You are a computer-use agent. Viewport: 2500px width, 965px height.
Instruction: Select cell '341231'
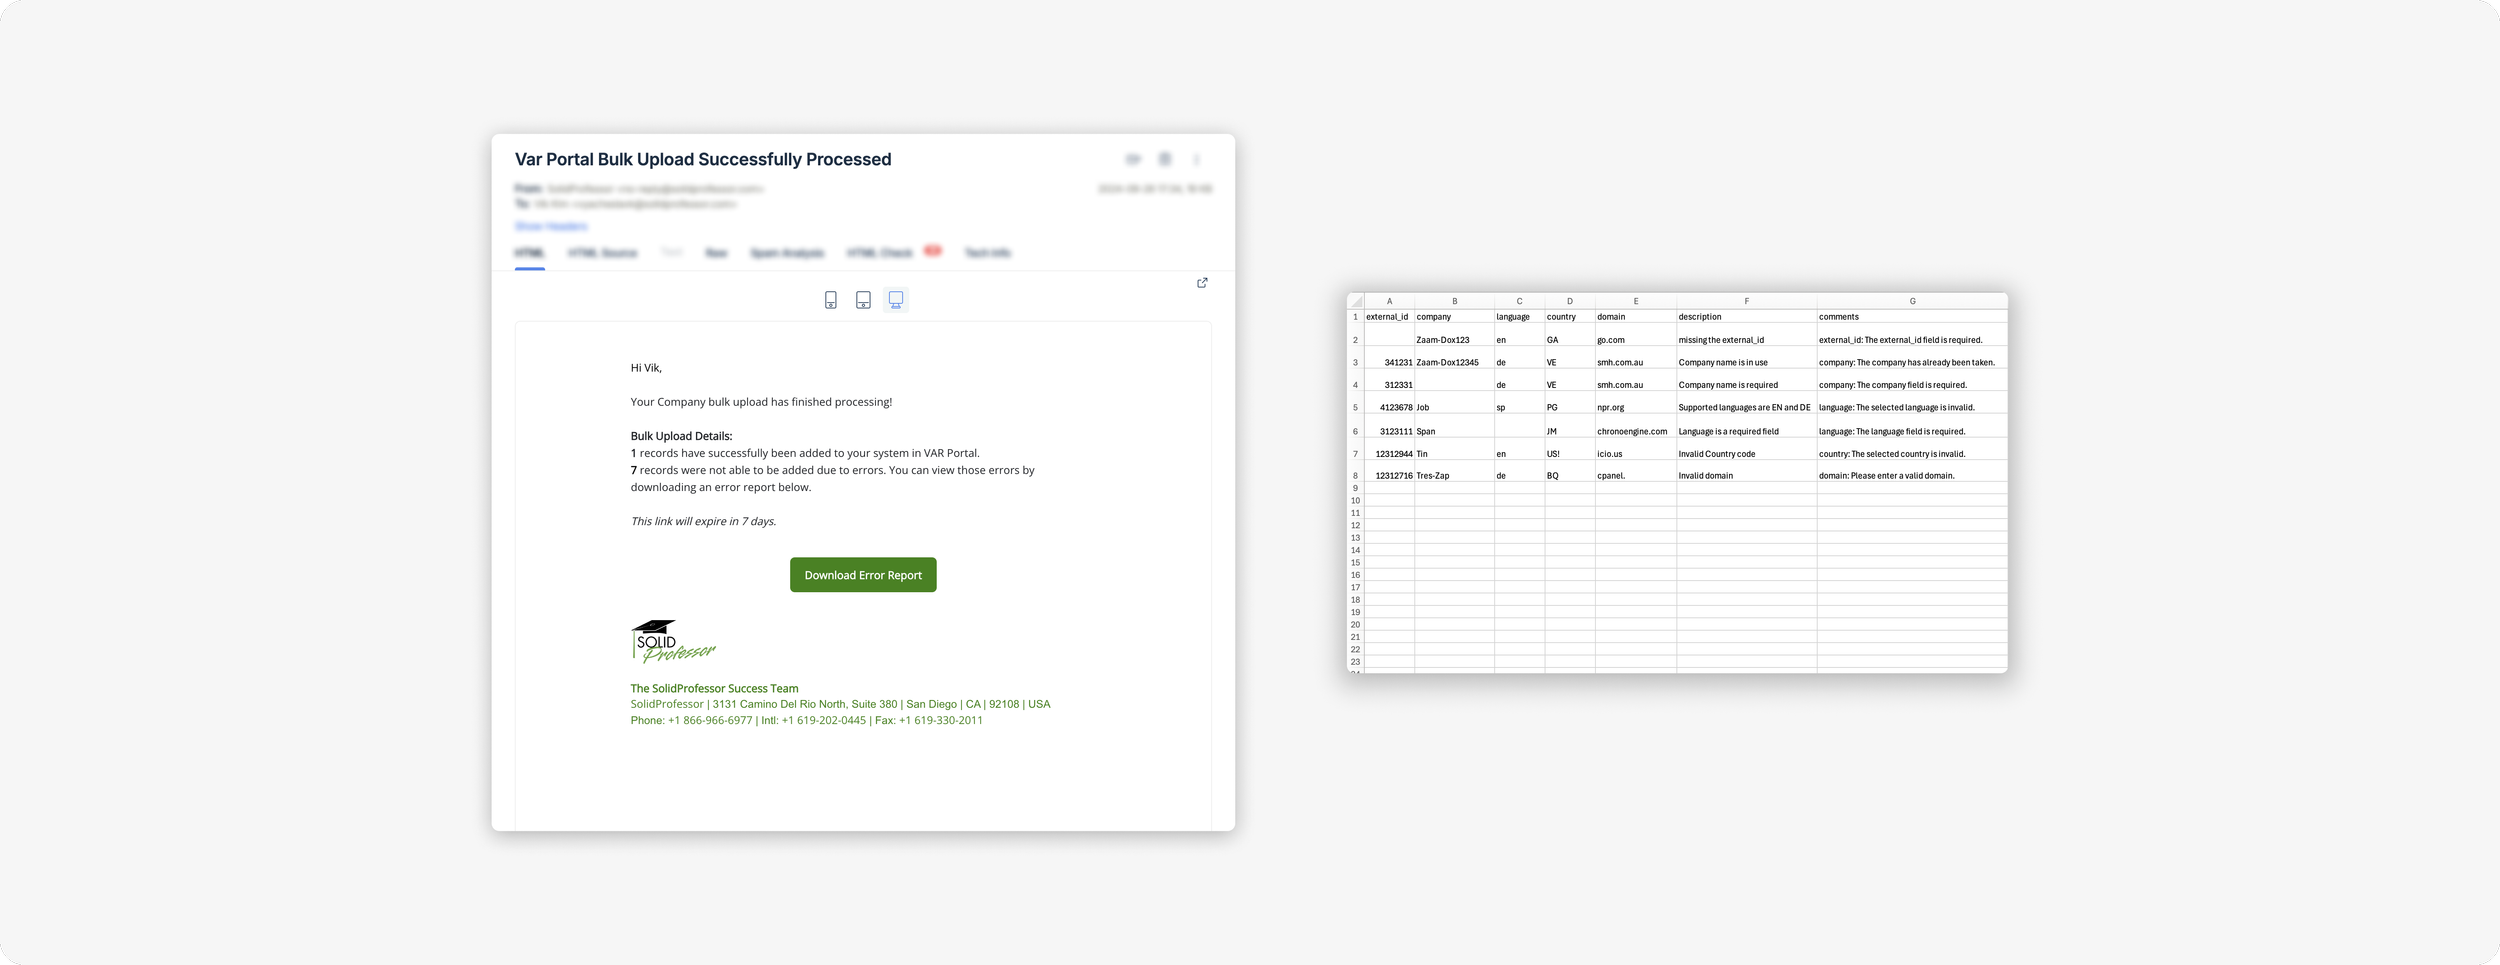click(1389, 359)
